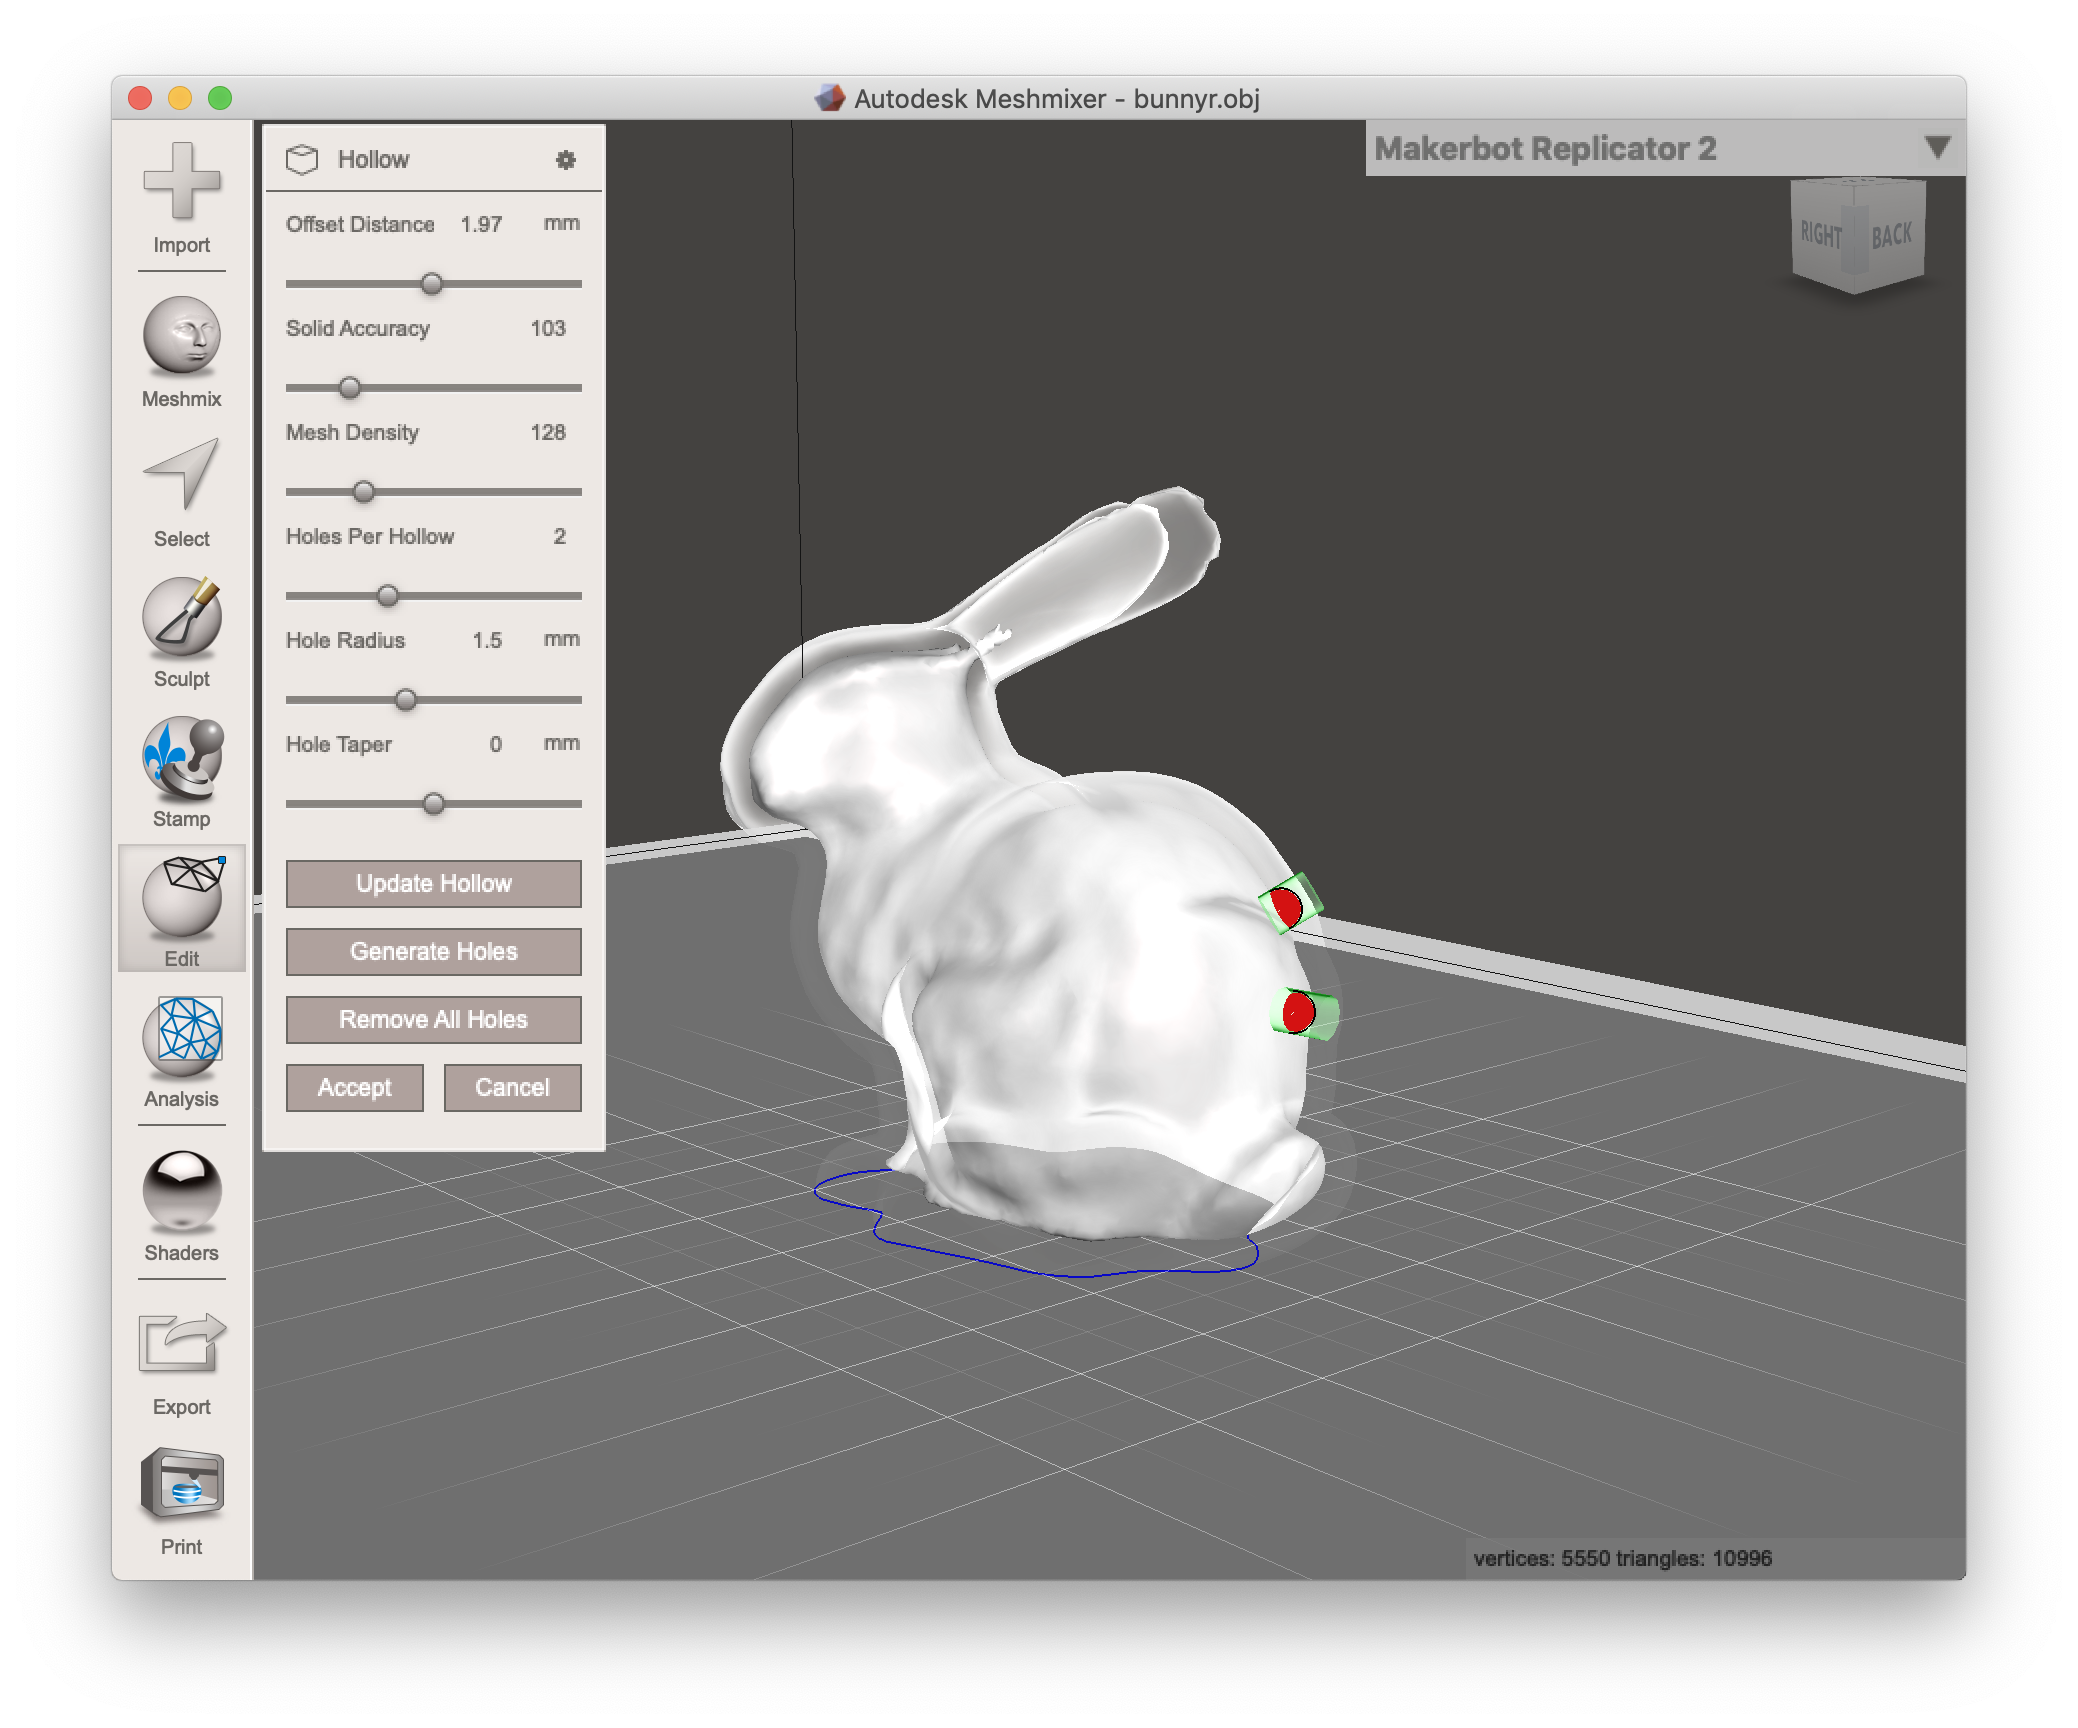
Task: Click the lower red hole marker
Action: pos(1298,1012)
